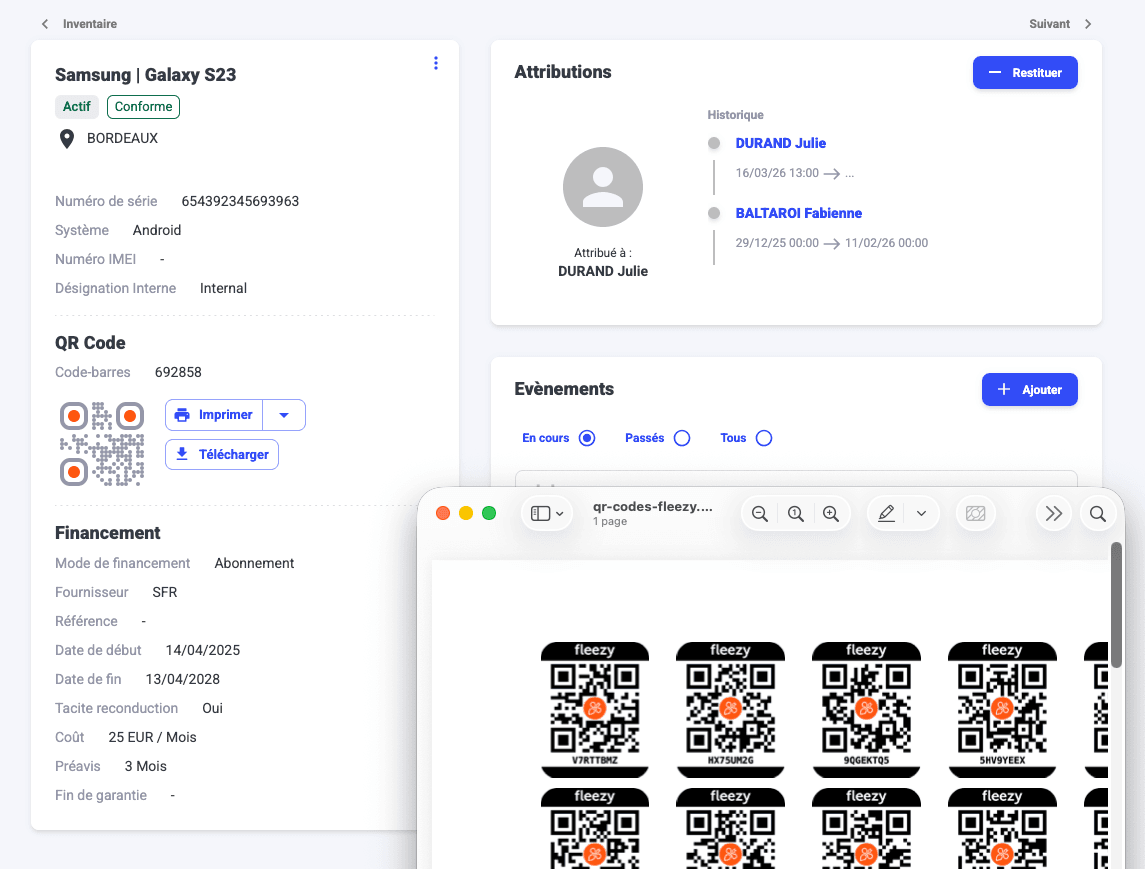Click the back chevron next to Inventaire
Viewport: 1145px width, 869px height.
[45, 24]
